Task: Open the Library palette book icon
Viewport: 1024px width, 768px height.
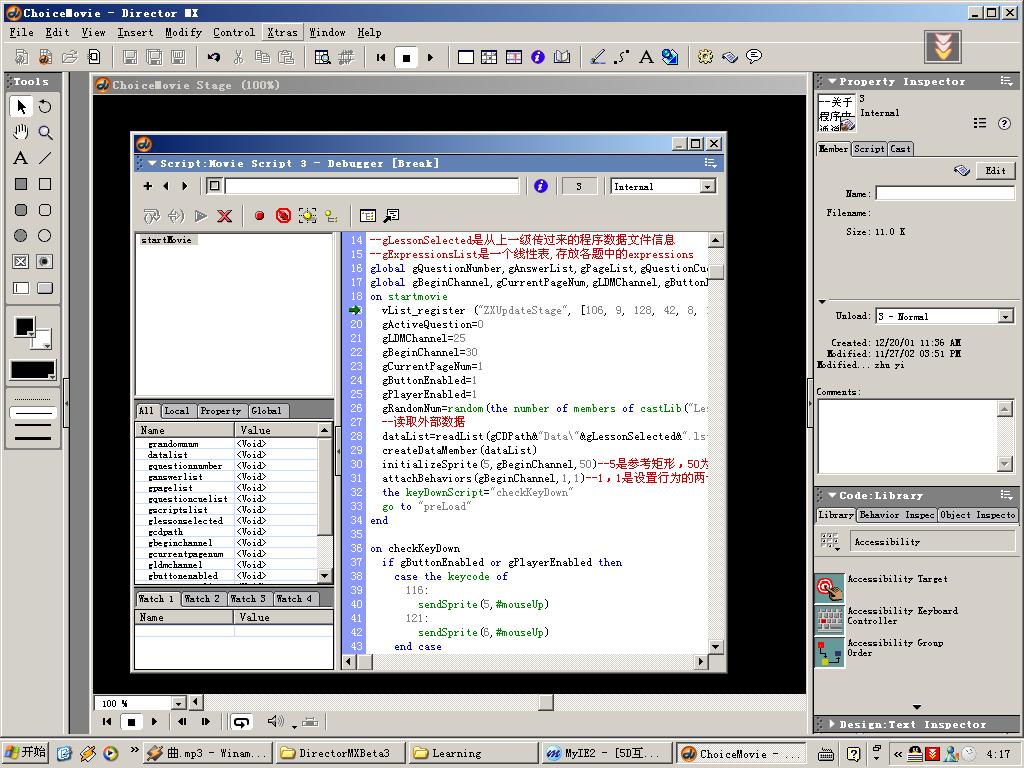Action: (562, 57)
